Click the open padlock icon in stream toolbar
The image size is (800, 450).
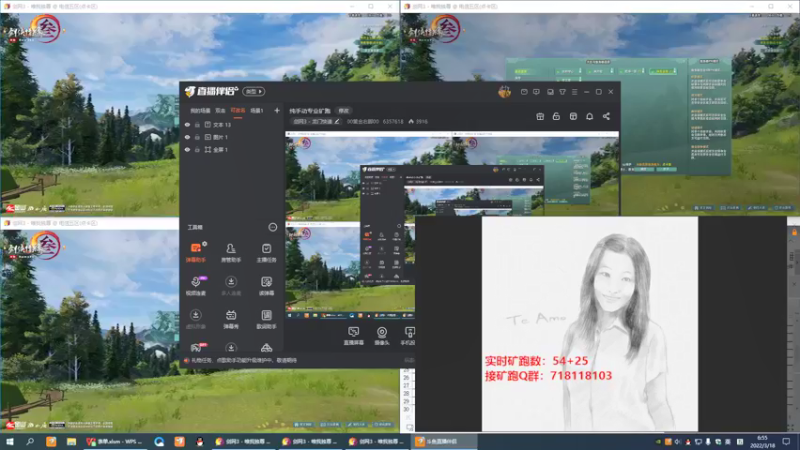click(x=556, y=116)
